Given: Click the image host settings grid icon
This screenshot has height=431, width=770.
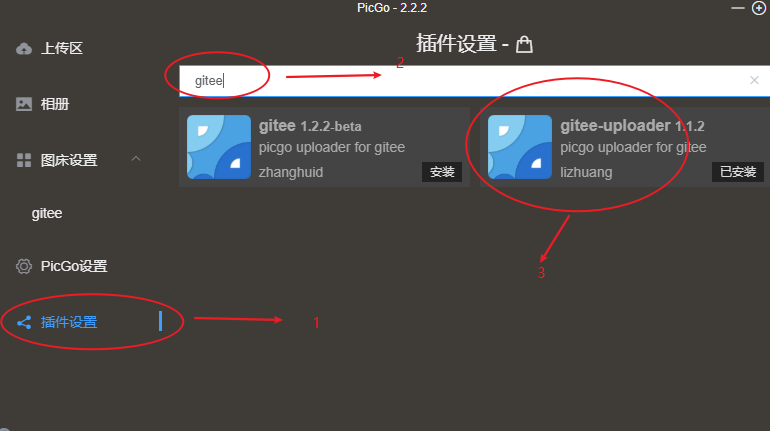Looking at the screenshot, I should 24,160.
